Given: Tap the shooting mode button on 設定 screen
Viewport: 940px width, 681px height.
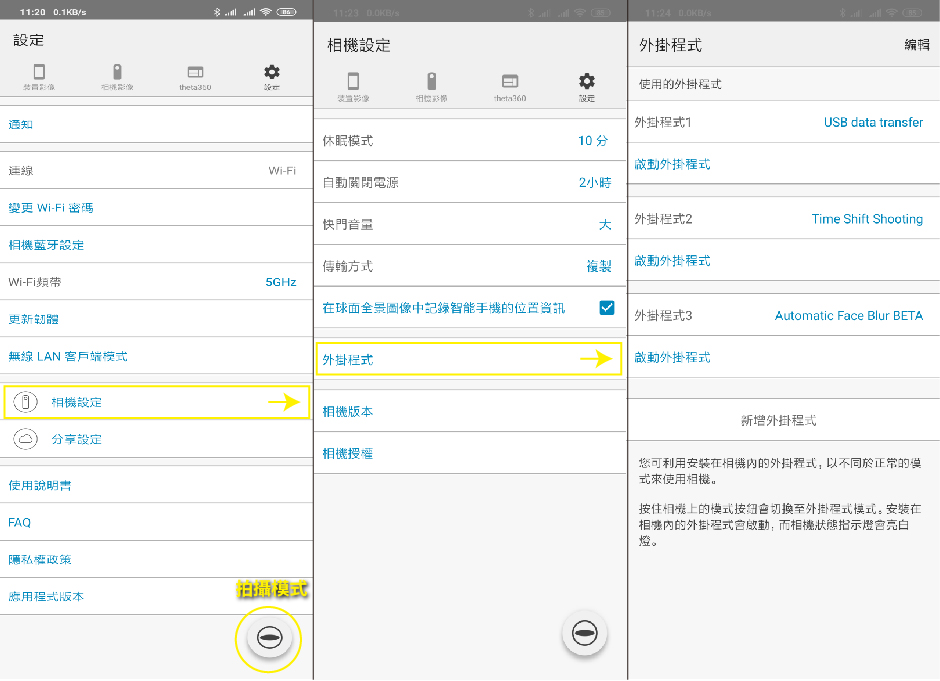Looking at the screenshot, I should pos(269,637).
